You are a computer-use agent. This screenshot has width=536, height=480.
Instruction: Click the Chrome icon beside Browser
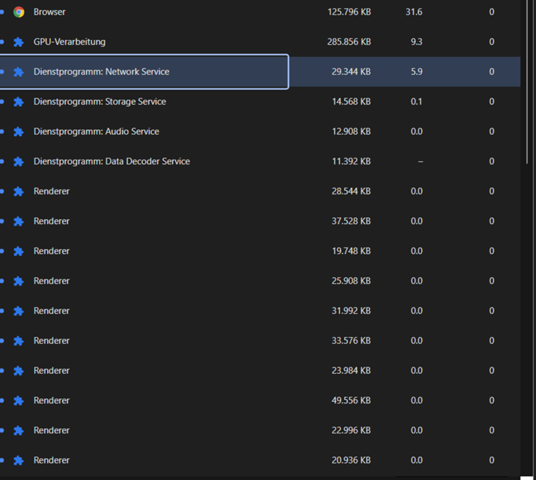(19, 12)
